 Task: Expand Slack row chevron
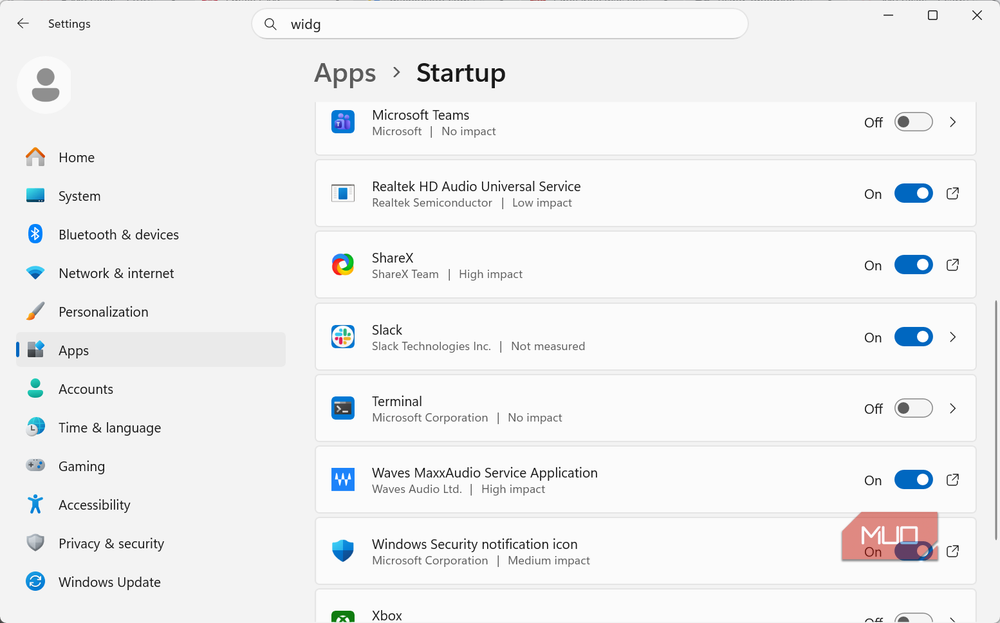(953, 337)
